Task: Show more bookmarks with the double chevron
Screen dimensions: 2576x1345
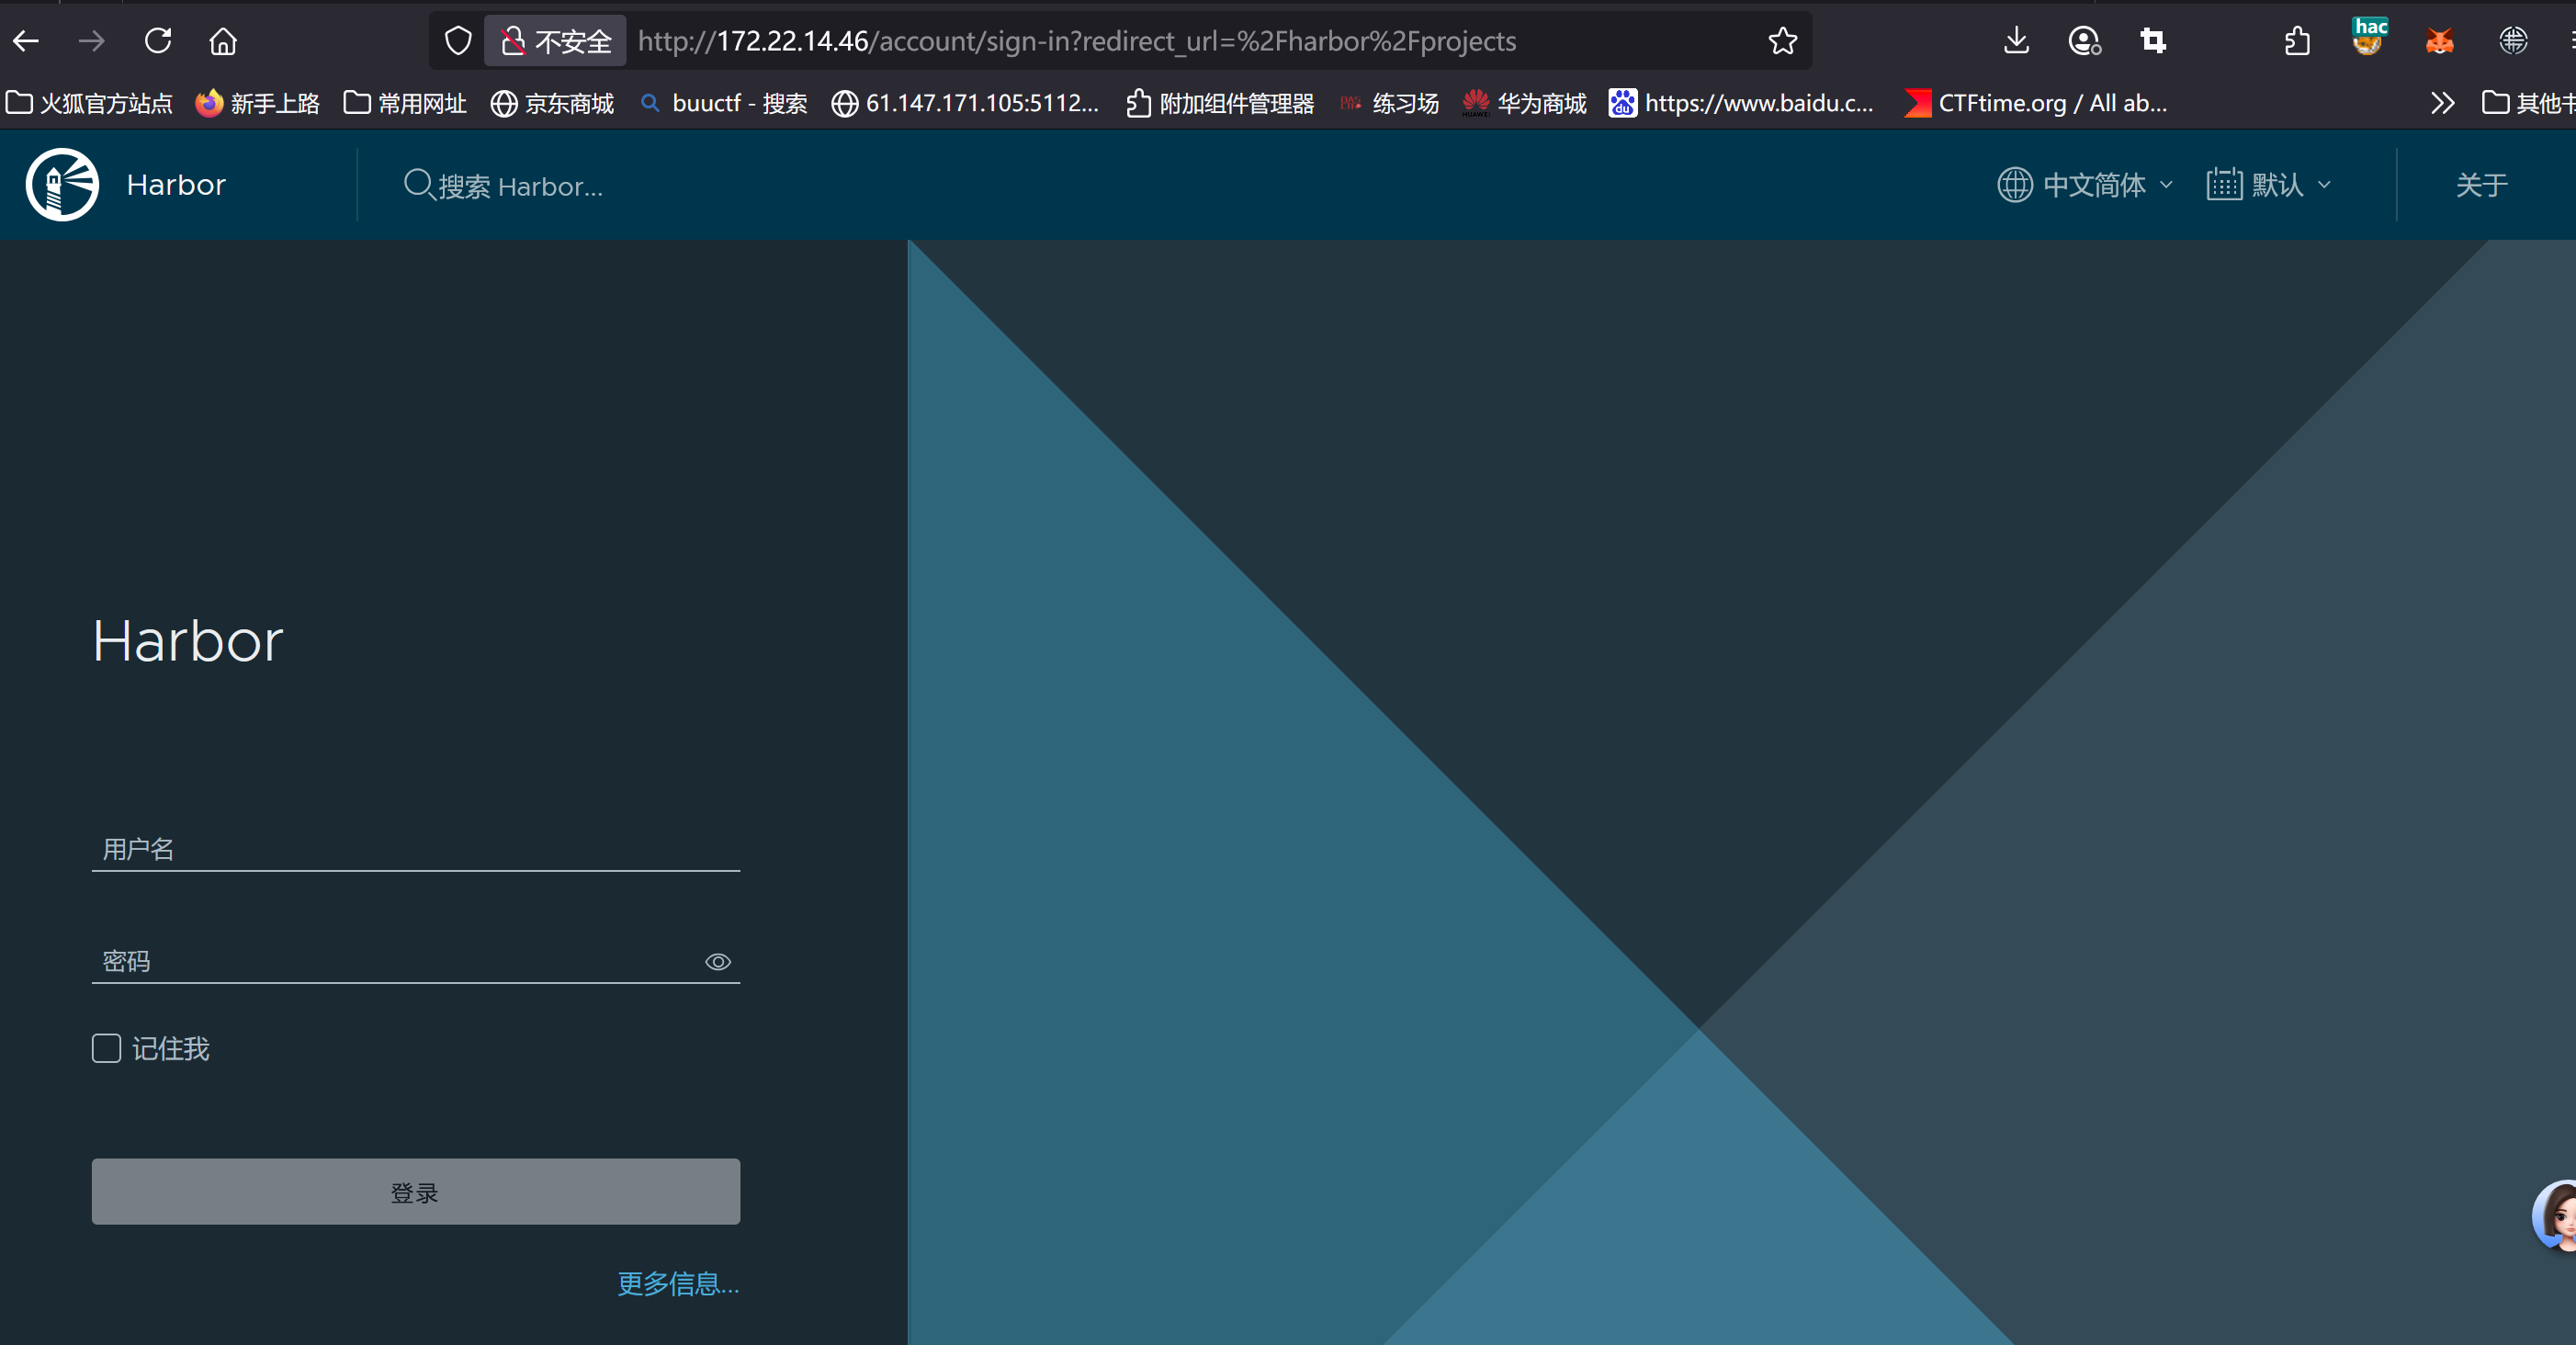Action: click(x=2442, y=103)
